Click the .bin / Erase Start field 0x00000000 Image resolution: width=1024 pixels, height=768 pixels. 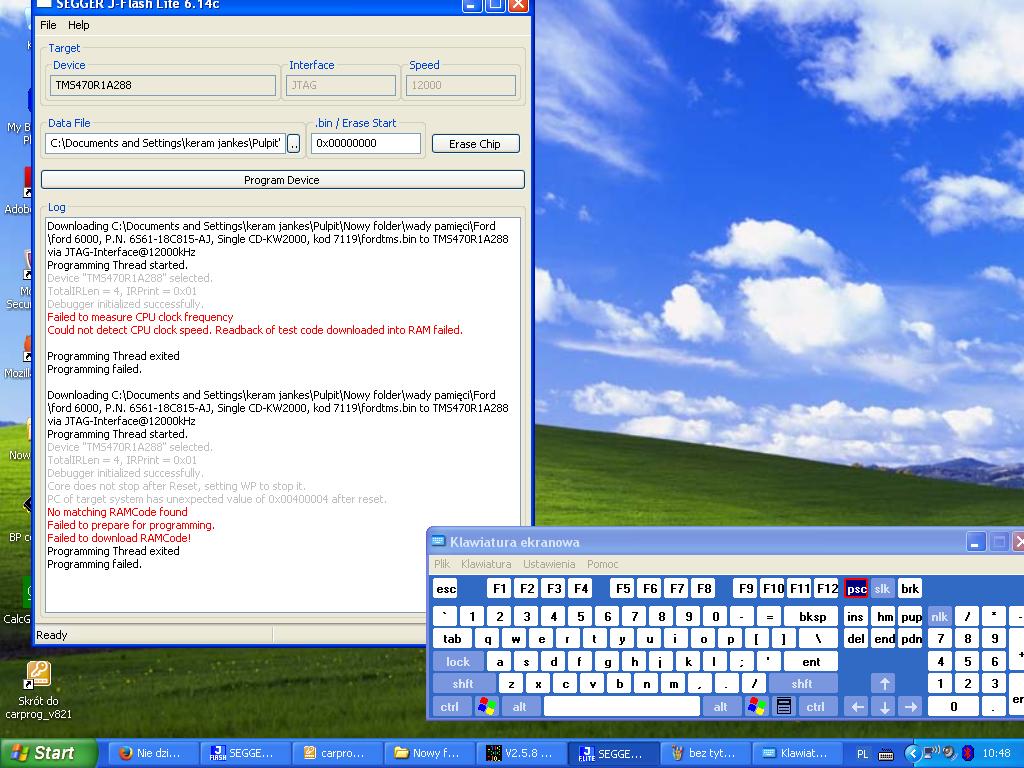[x=366, y=144]
